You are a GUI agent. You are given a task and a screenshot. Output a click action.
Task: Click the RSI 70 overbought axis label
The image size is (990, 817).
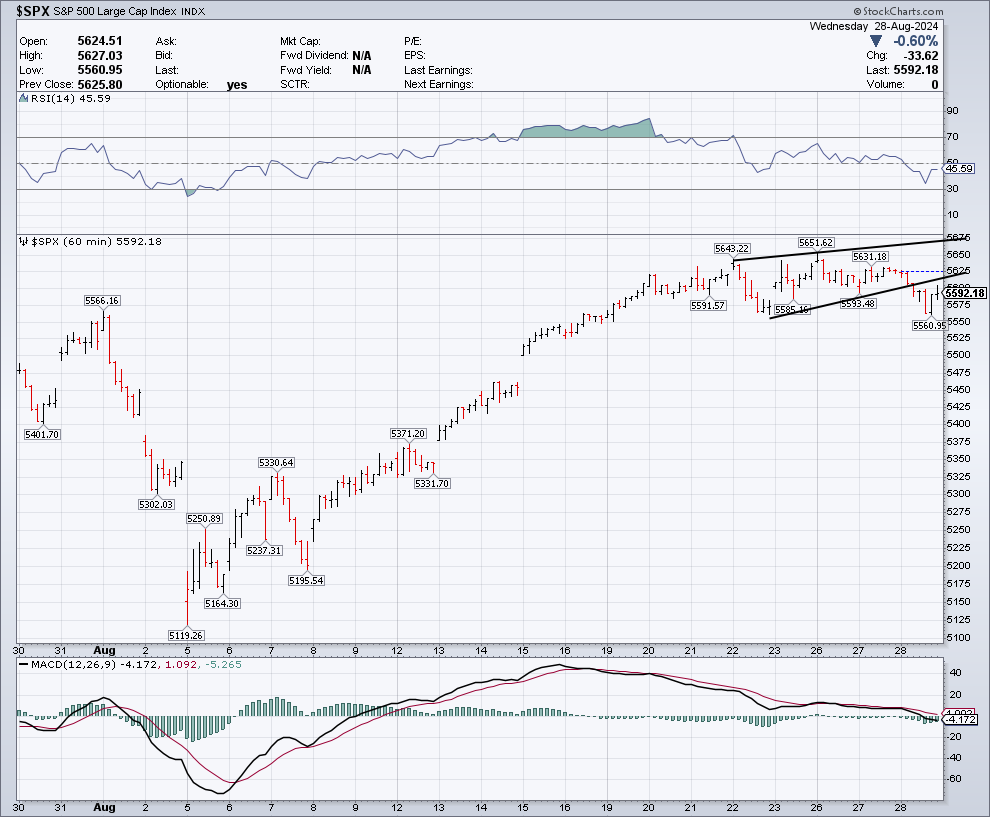pos(952,136)
